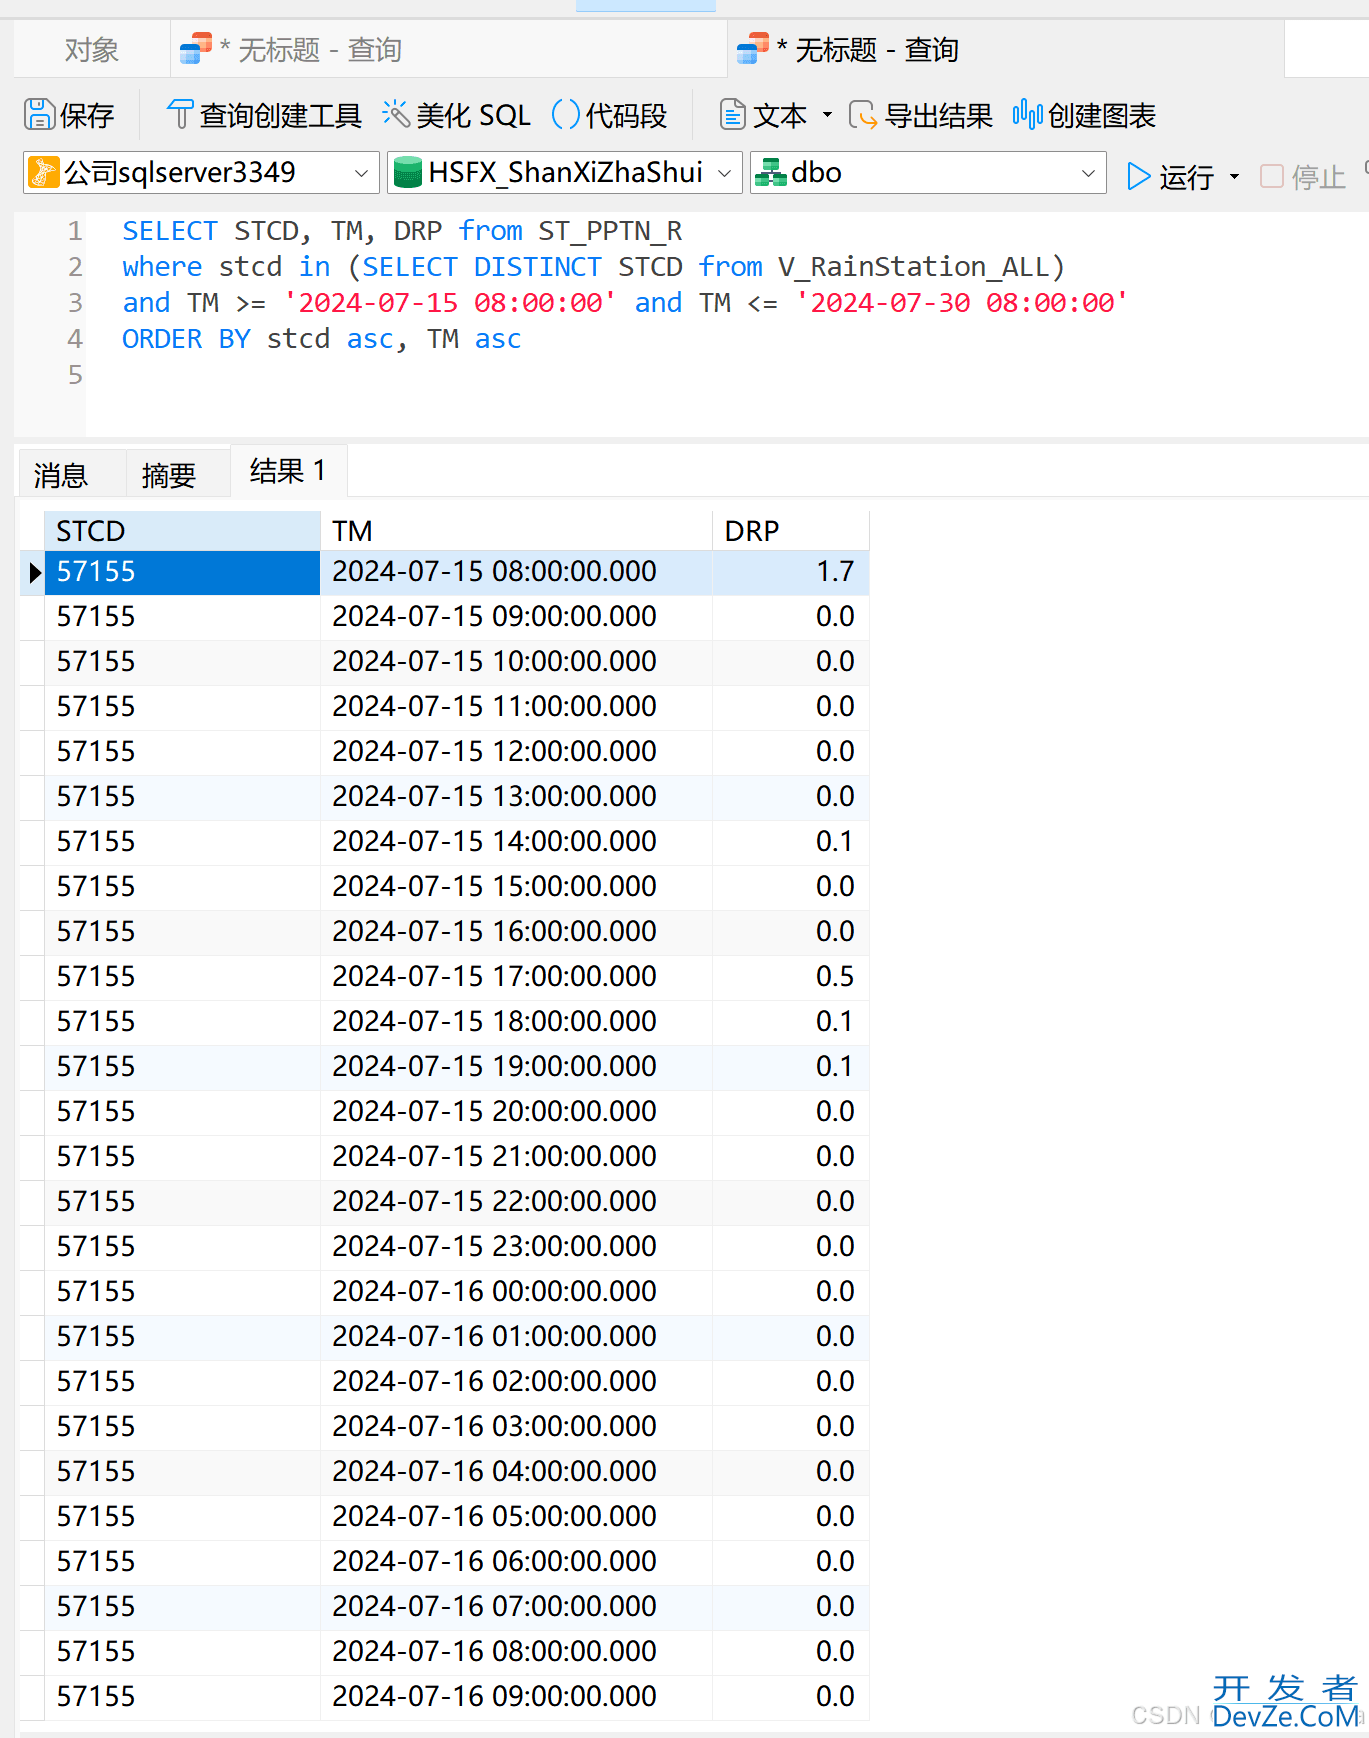Open connection dropdown 公司sqlserver3349
The width and height of the screenshot is (1369, 1738).
(201, 172)
